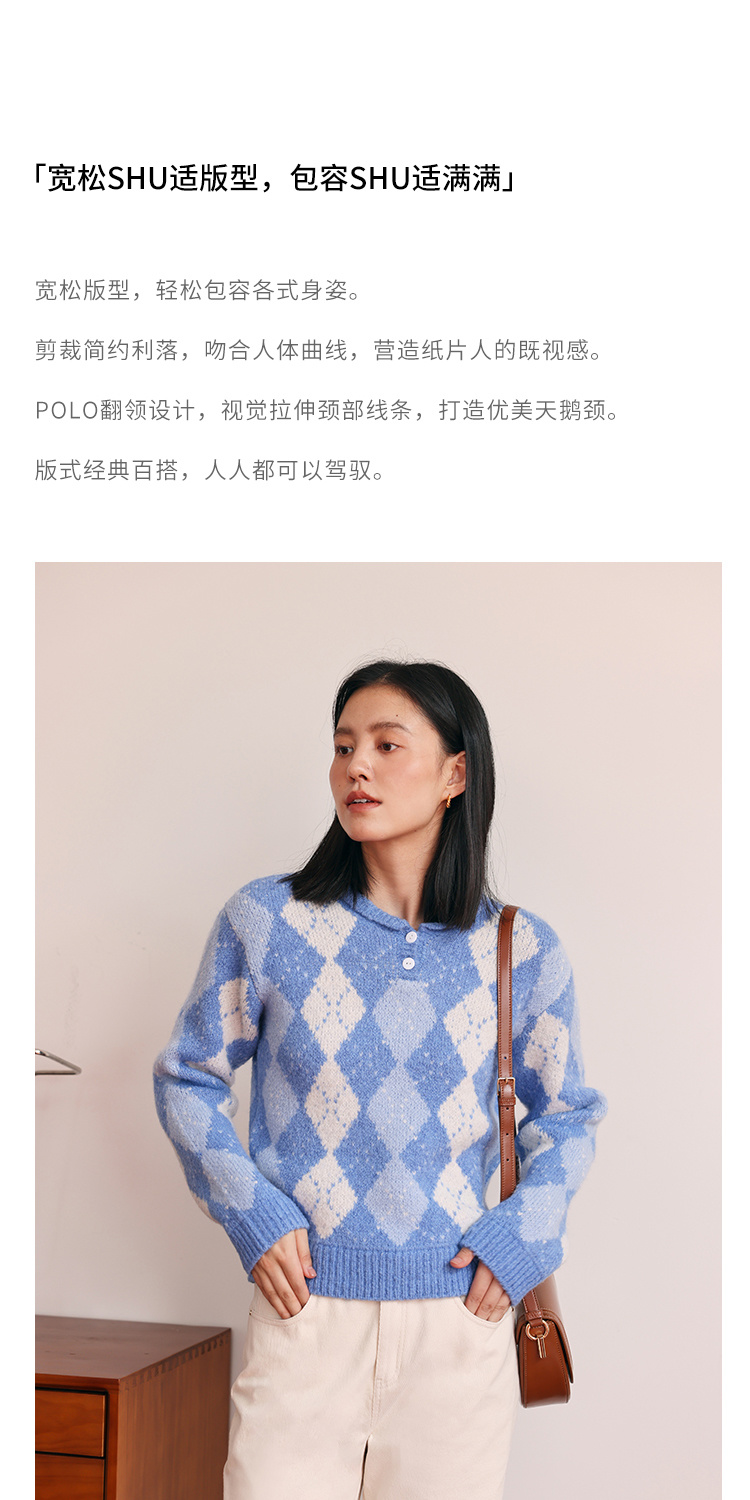
Task: Click the cream white trousers
Action: pos(370,1395)
